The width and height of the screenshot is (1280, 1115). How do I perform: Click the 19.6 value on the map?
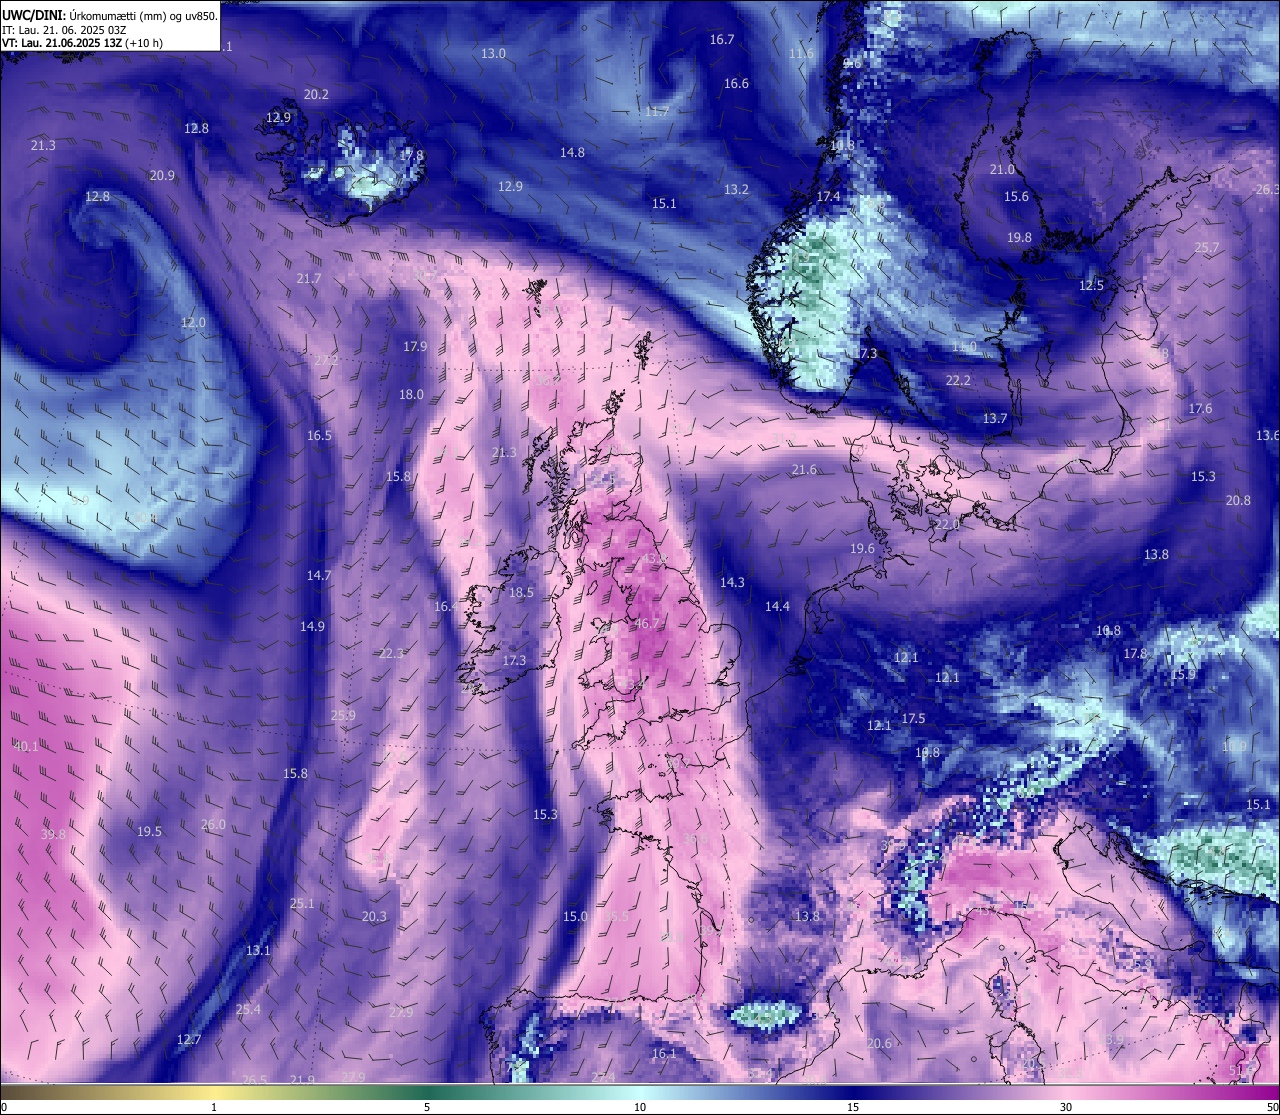pos(862,548)
